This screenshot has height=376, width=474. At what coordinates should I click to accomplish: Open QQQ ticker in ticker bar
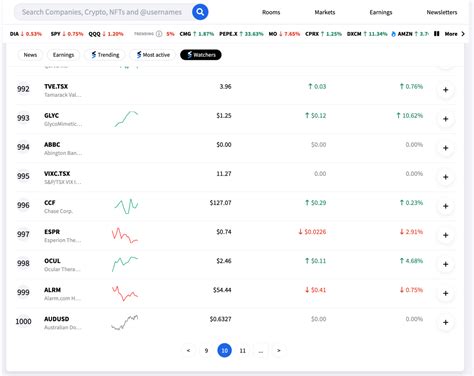(106, 34)
